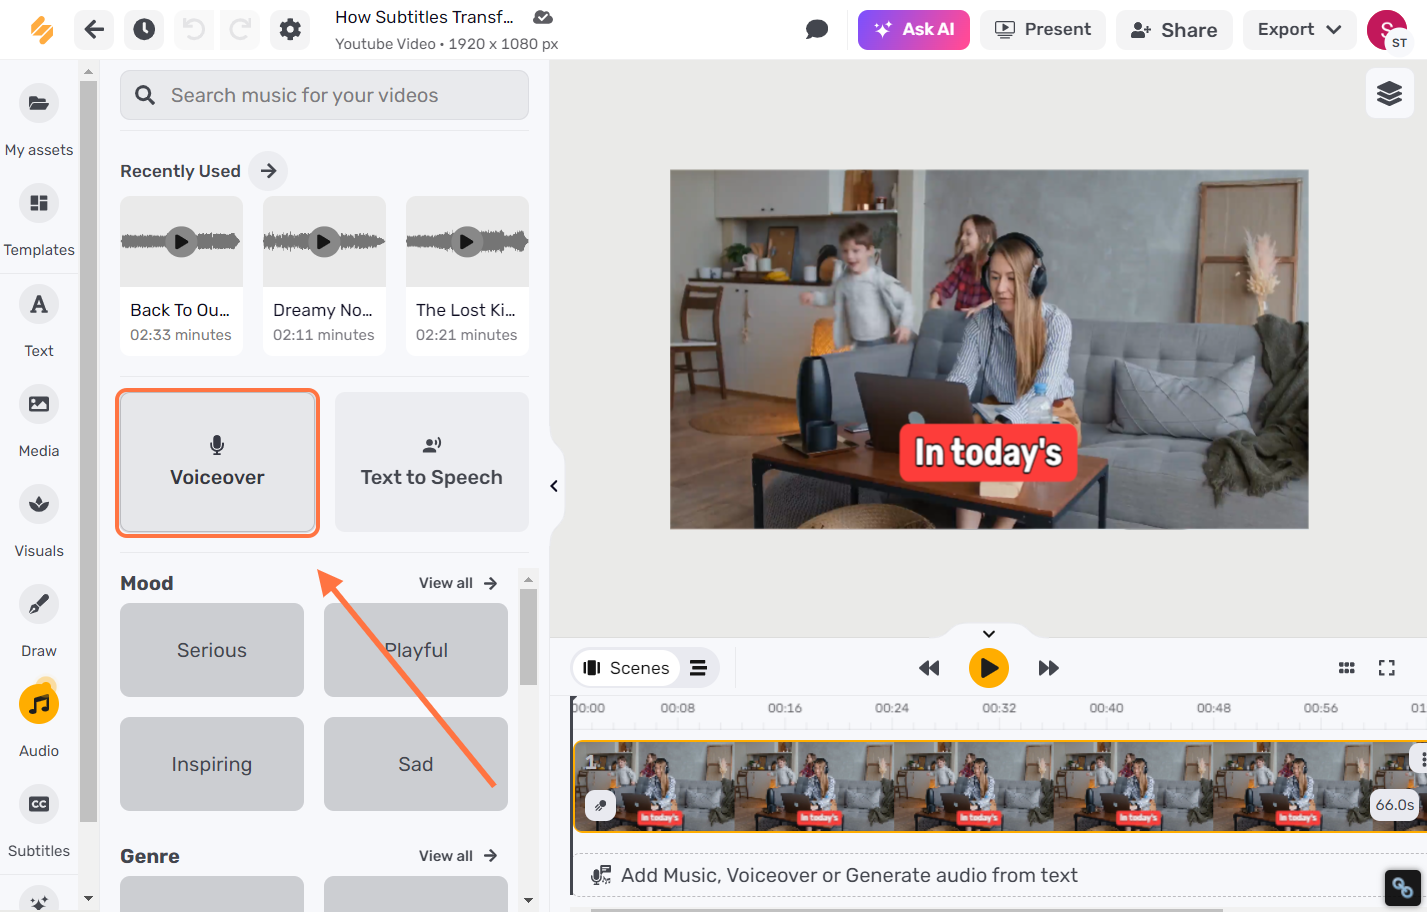Open the Media panel
This screenshot has width=1427, height=912.
39,421
